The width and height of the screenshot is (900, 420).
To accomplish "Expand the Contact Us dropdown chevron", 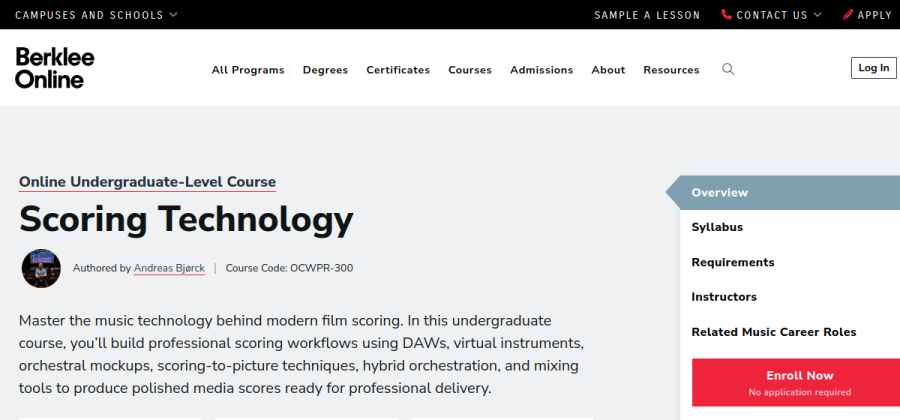I will (817, 15).
